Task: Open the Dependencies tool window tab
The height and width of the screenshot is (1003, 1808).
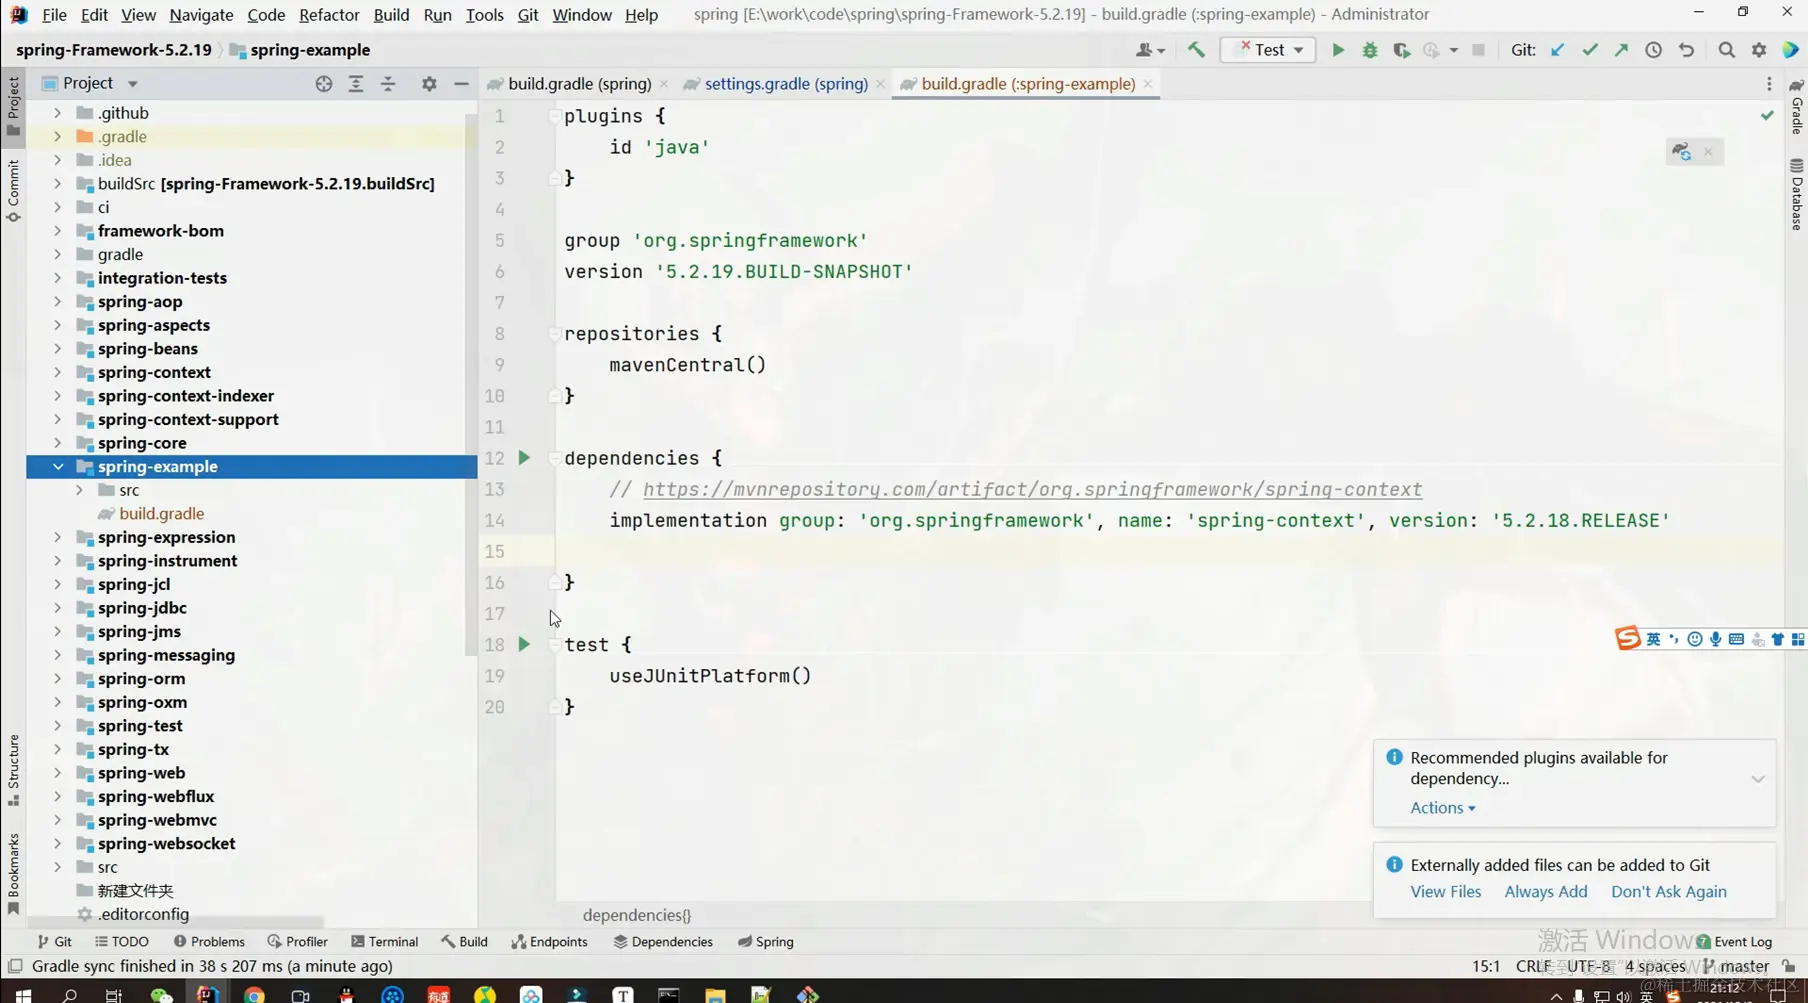Action: 663,942
